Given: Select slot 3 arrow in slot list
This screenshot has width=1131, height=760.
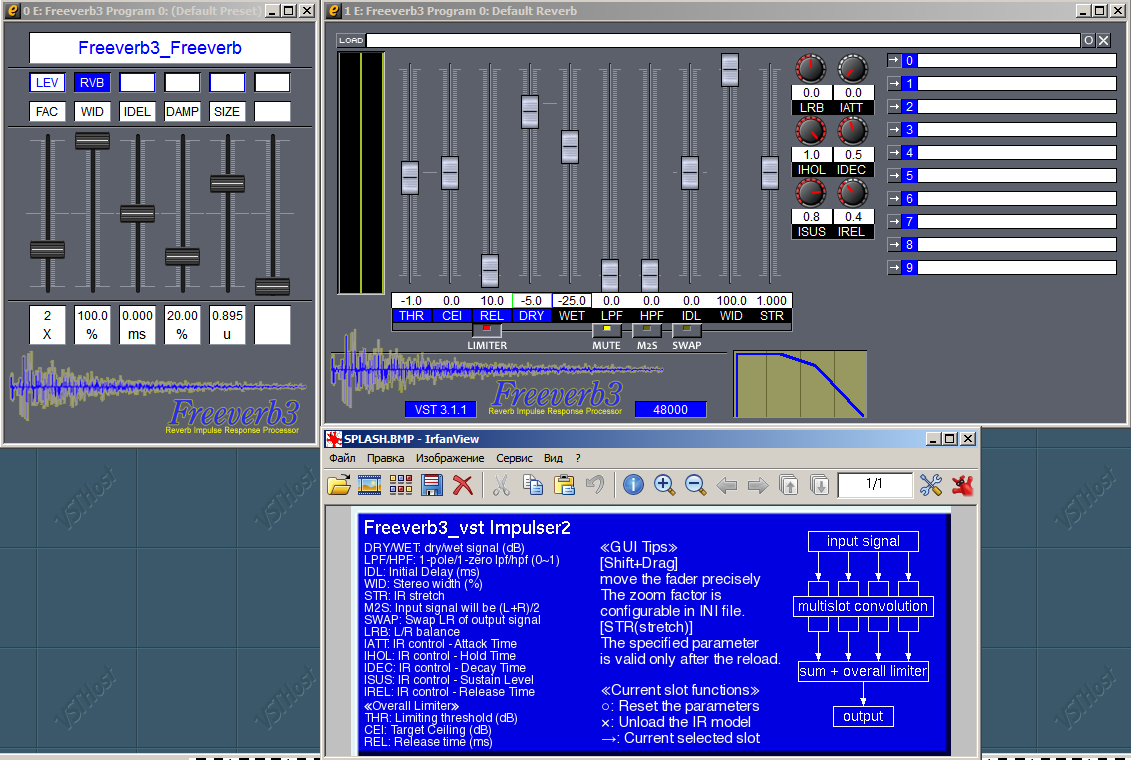Looking at the screenshot, I should [x=894, y=130].
